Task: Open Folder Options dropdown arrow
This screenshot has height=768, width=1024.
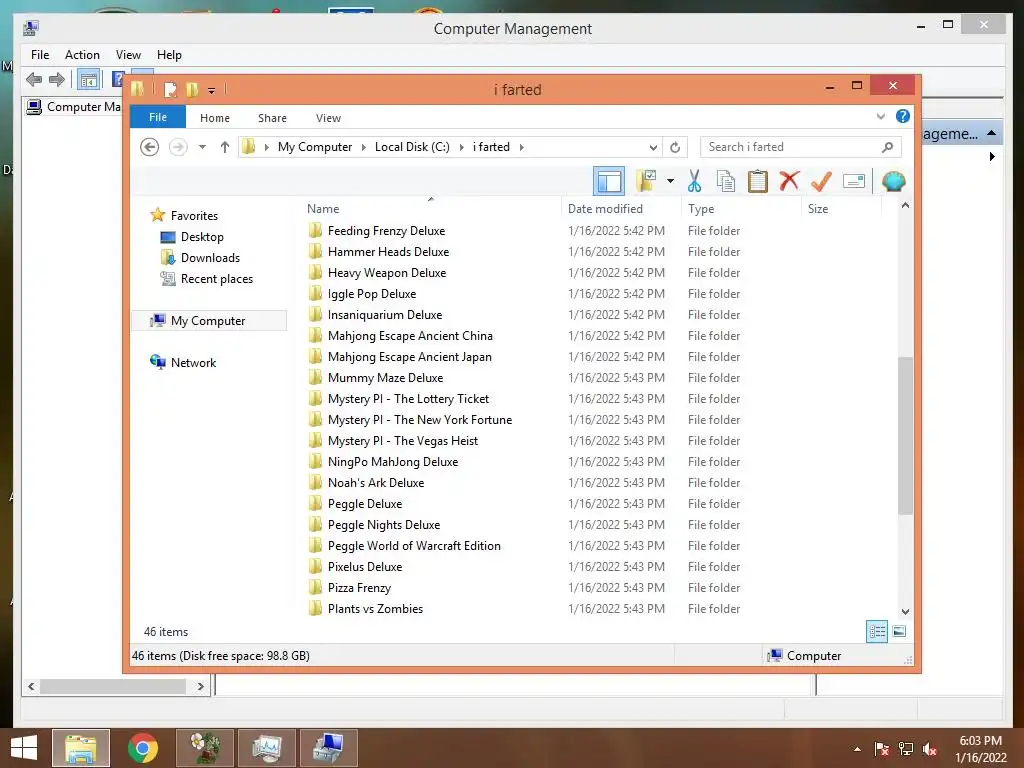Action: click(670, 181)
